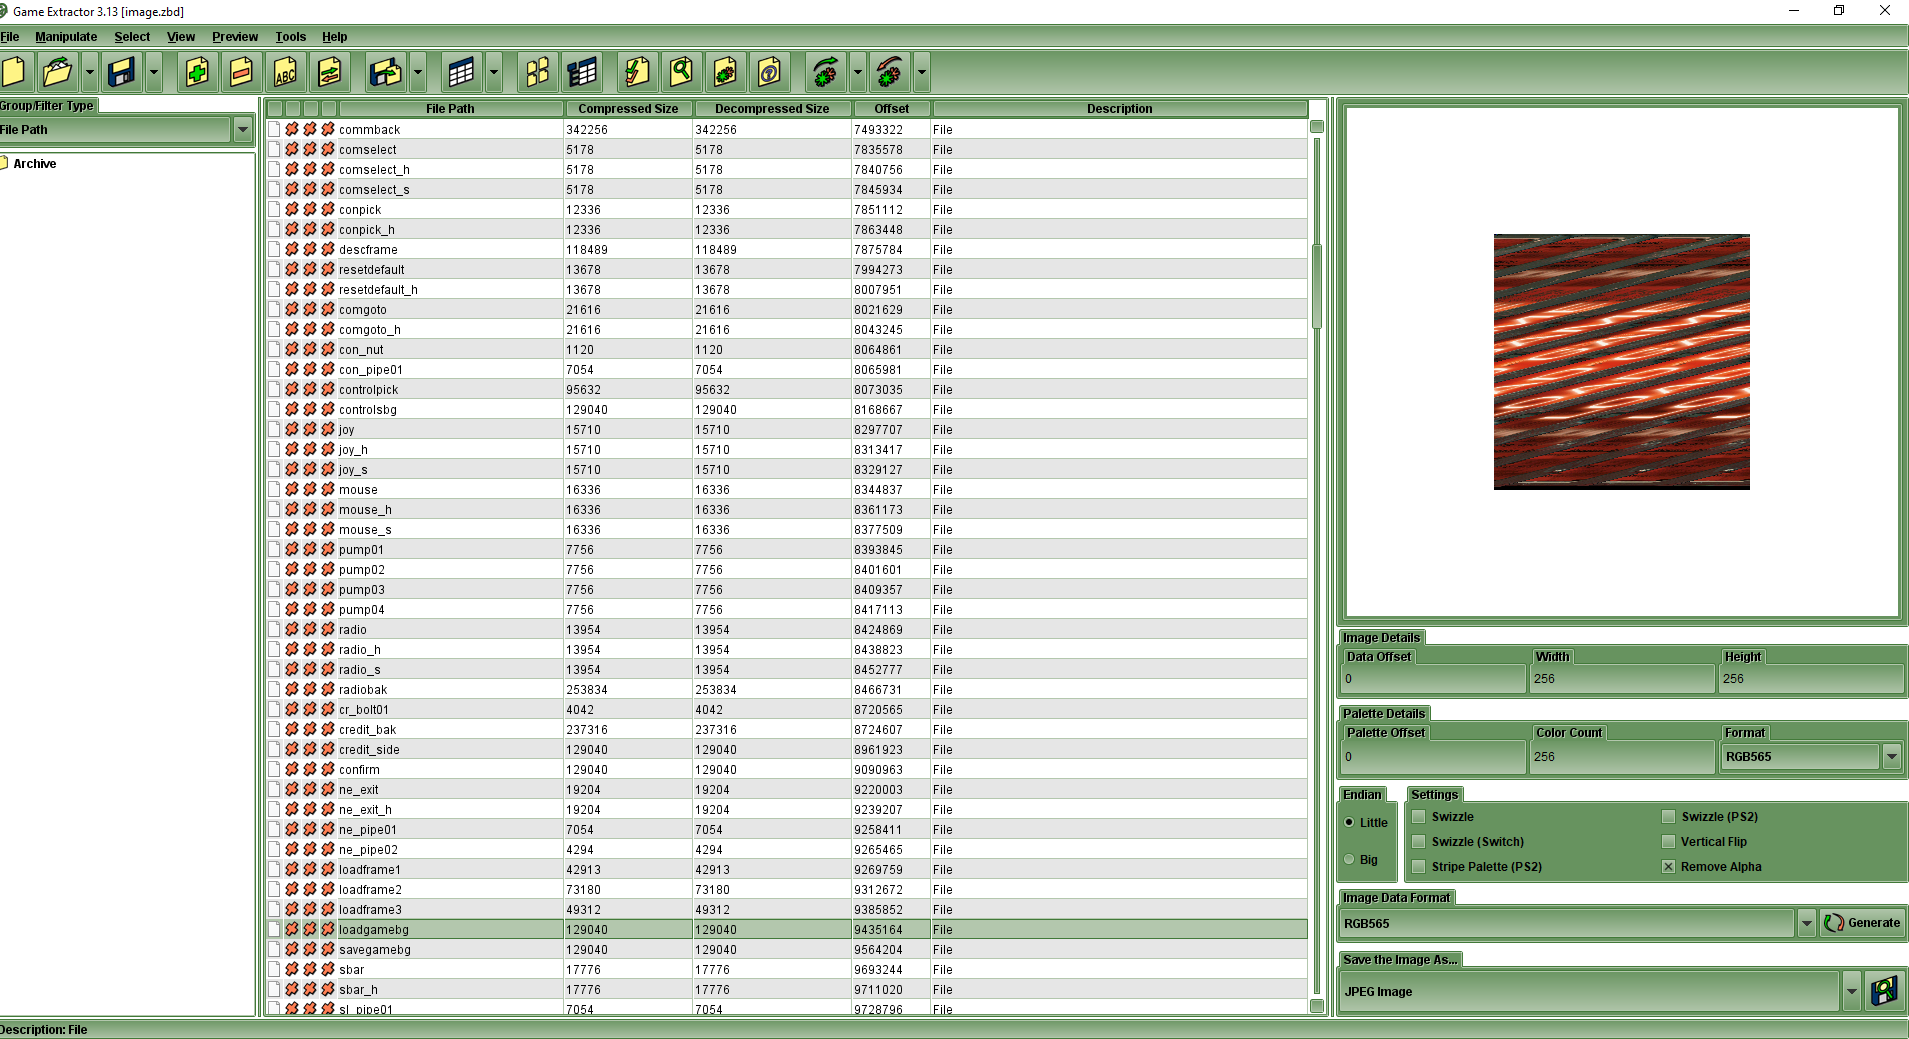Select the Little endian radio button
Screen dimensions: 1909x1039
point(1350,822)
